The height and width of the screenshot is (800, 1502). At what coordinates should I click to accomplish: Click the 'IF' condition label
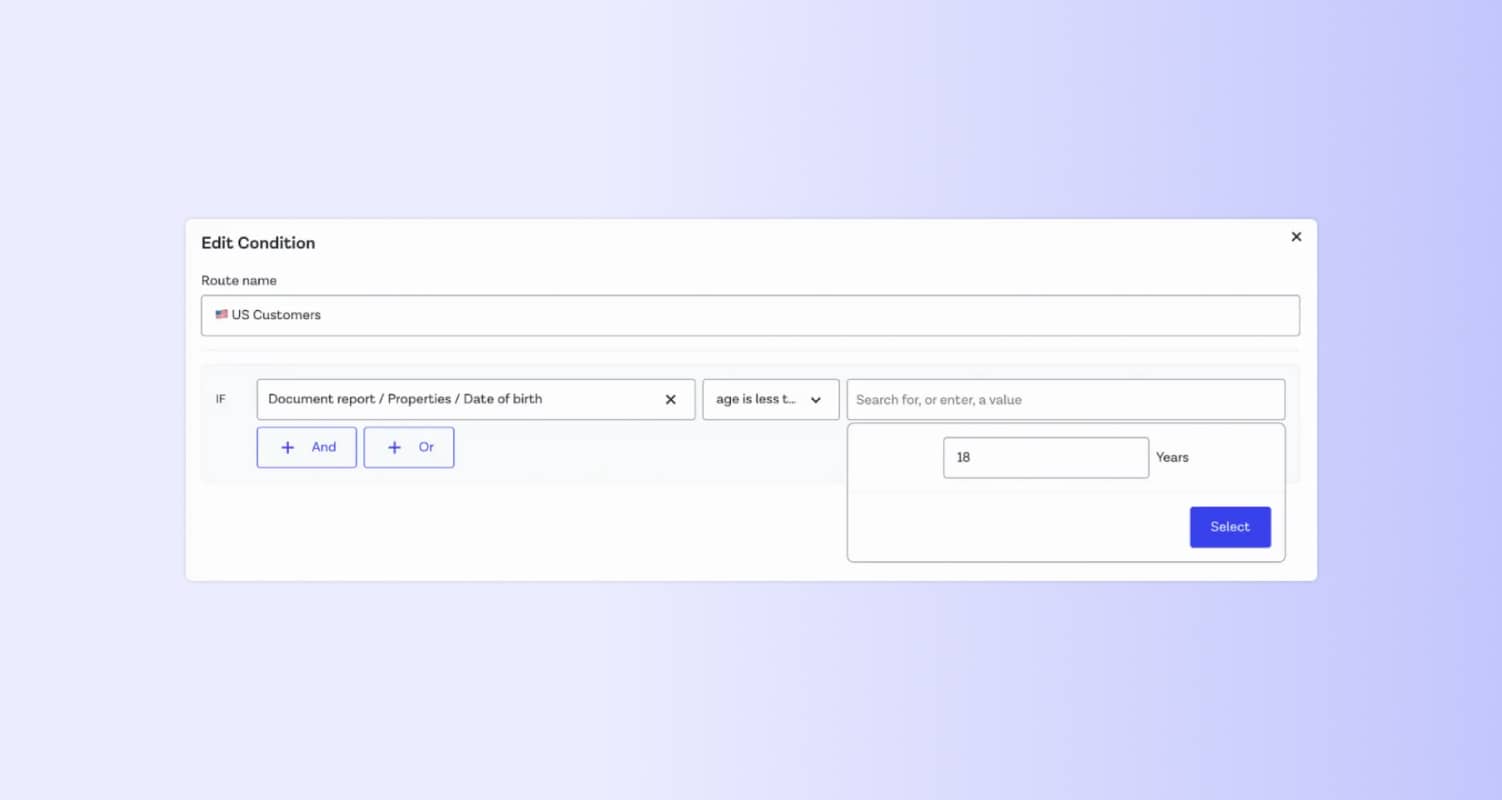(x=221, y=399)
